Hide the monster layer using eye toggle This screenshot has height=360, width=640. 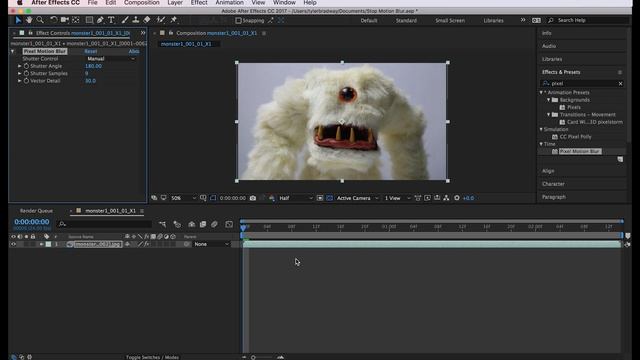(x=13, y=244)
